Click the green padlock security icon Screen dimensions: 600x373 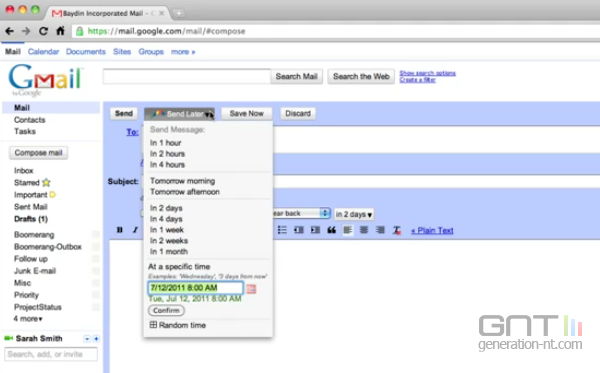coord(80,31)
